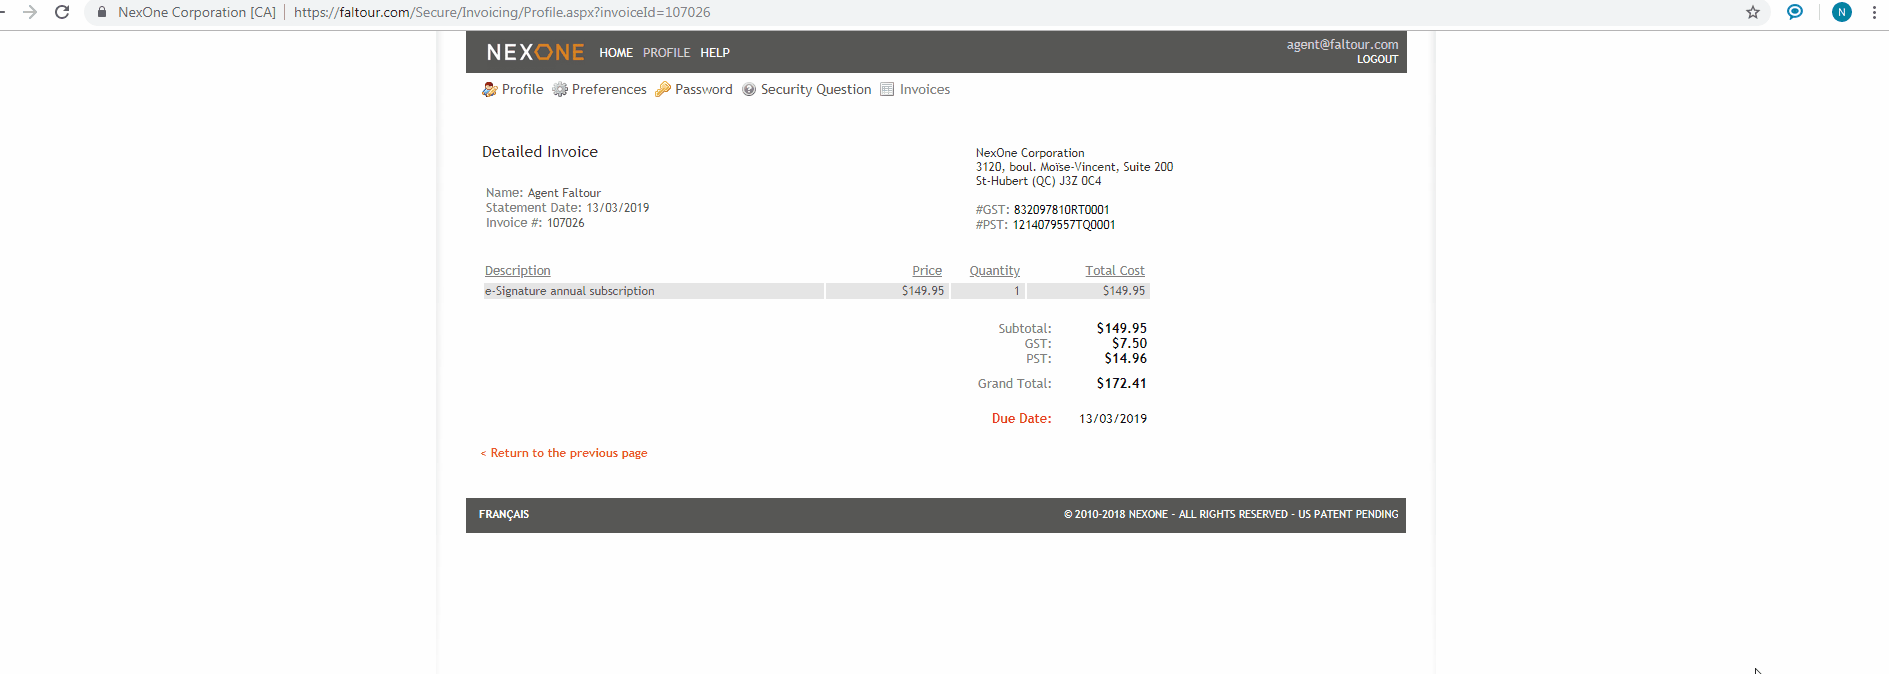The image size is (1889, 674).
Task: Click the GST amount $7.50
Action: (x=1130, y=343)
